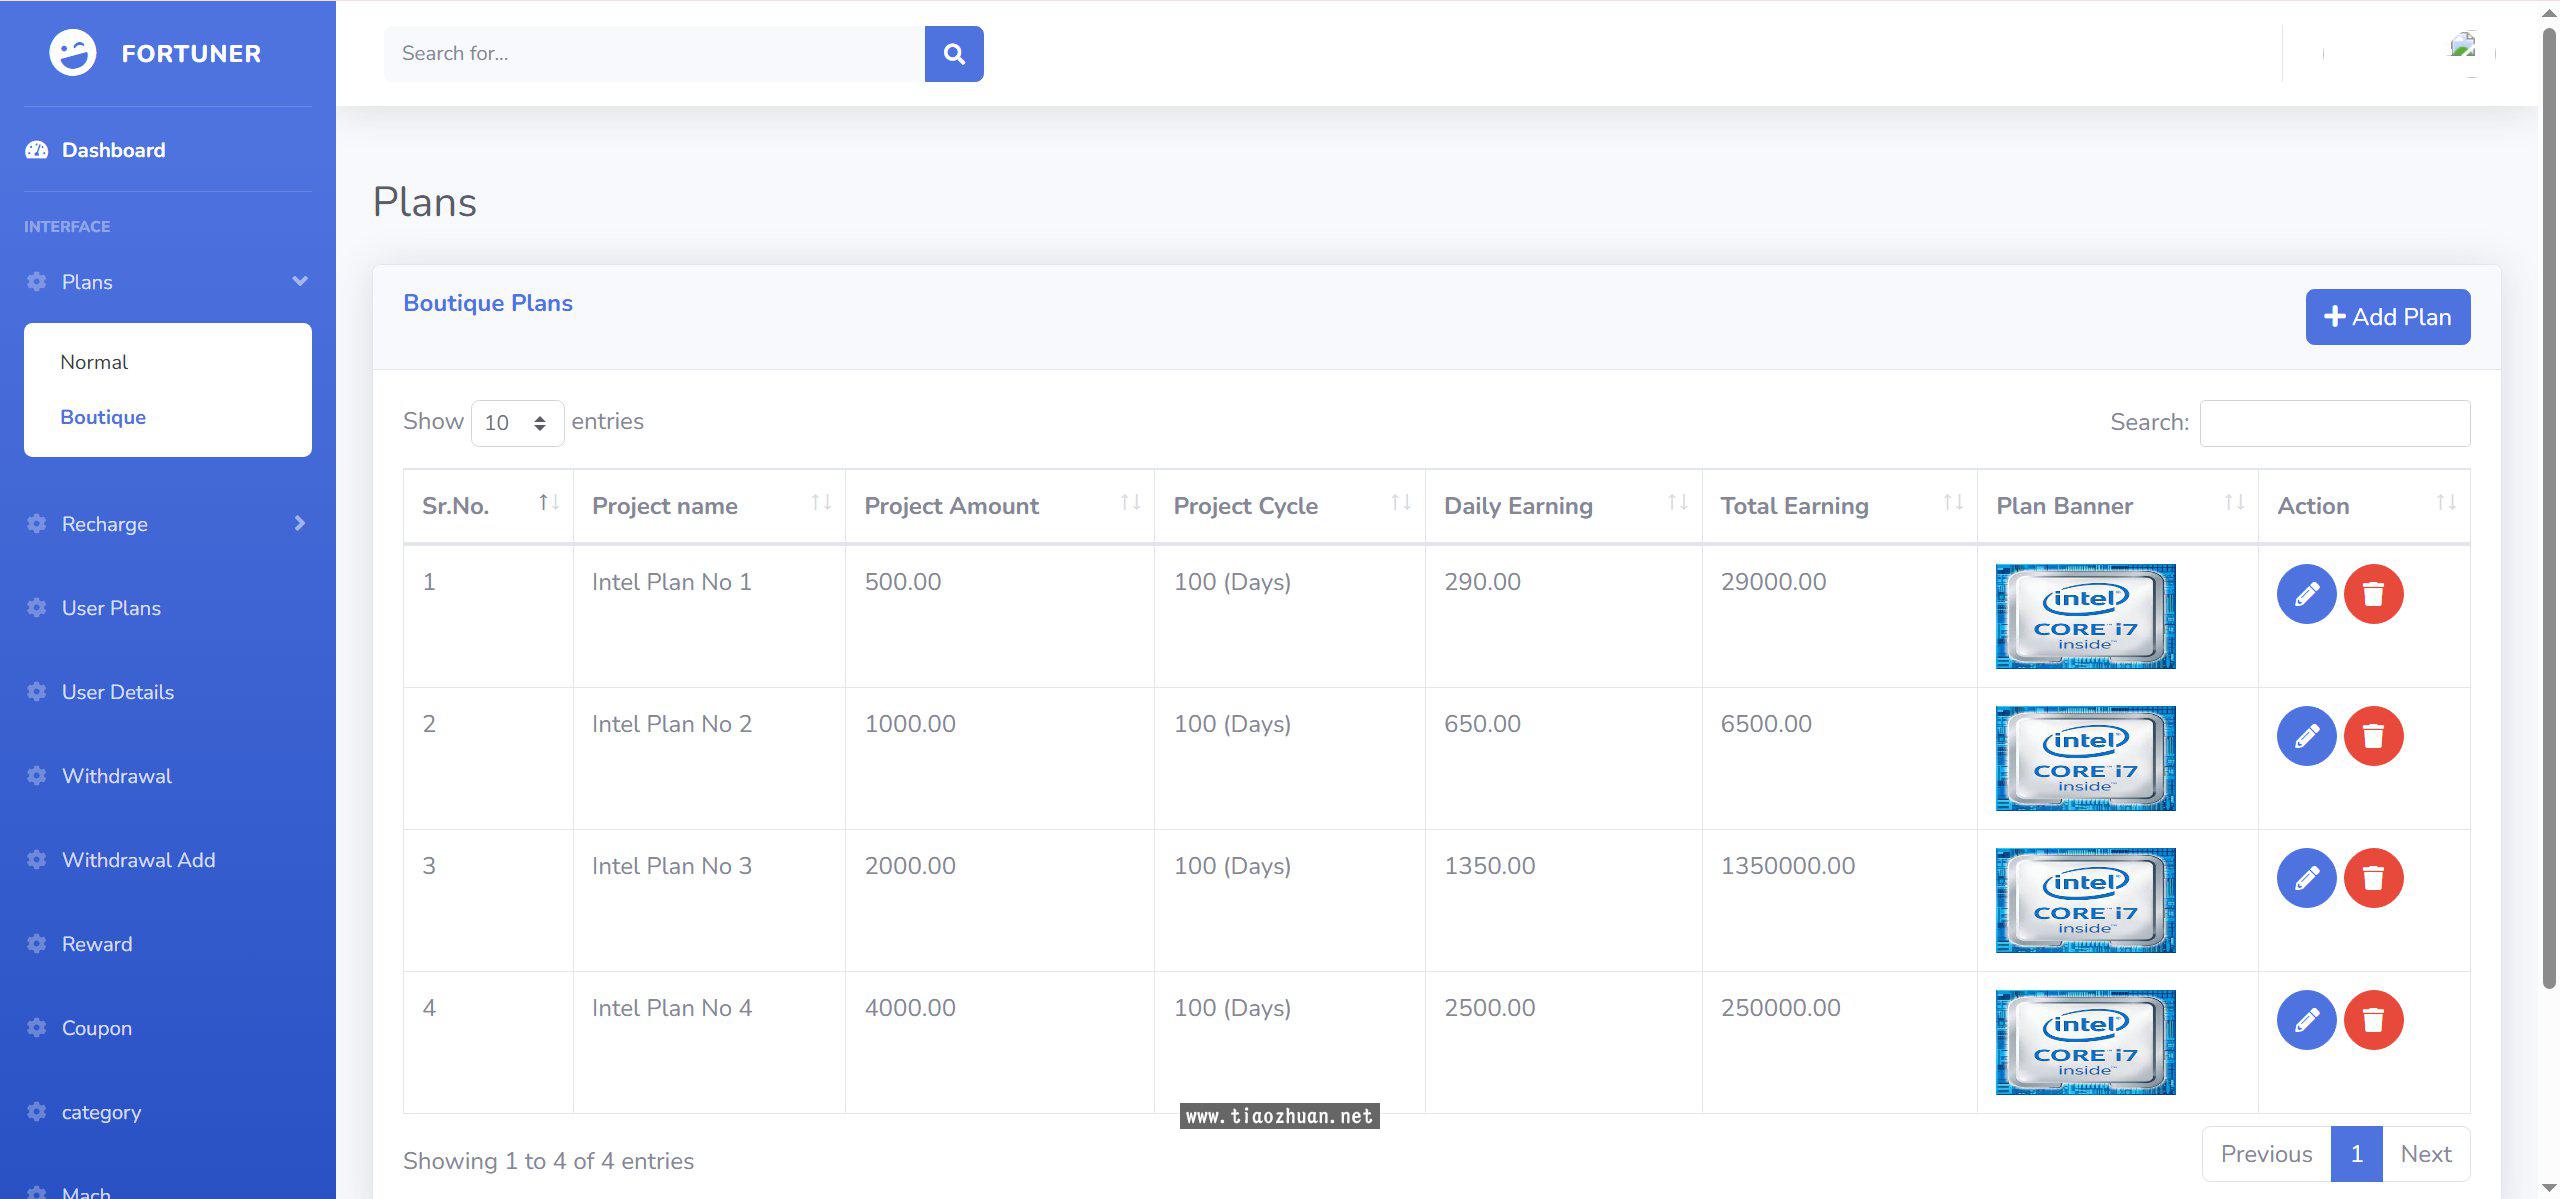
Task: Click the gear icon beside Reward
Action: [37, 944]
